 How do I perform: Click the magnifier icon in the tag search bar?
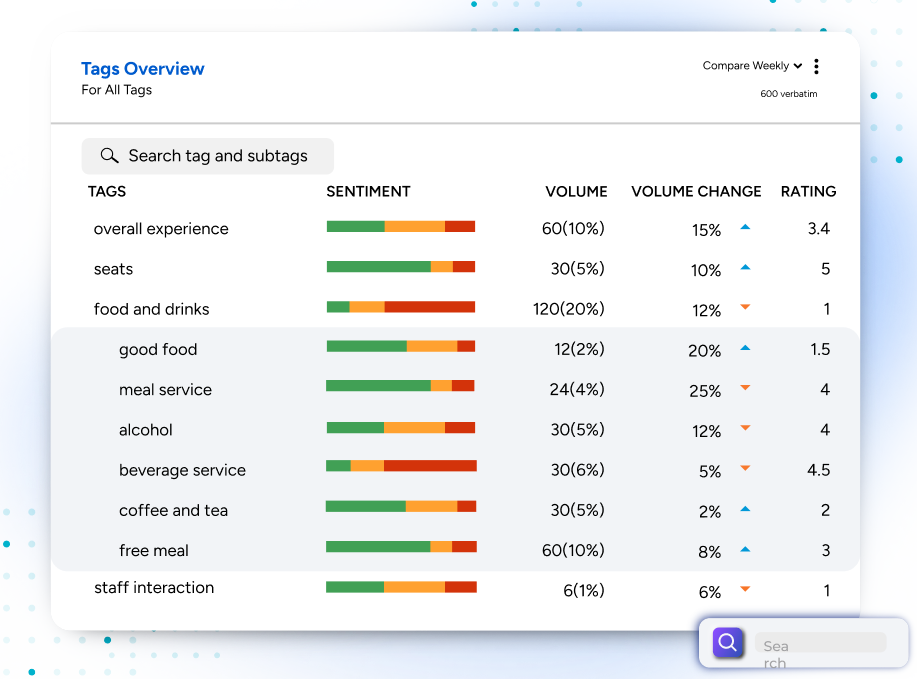109,156
